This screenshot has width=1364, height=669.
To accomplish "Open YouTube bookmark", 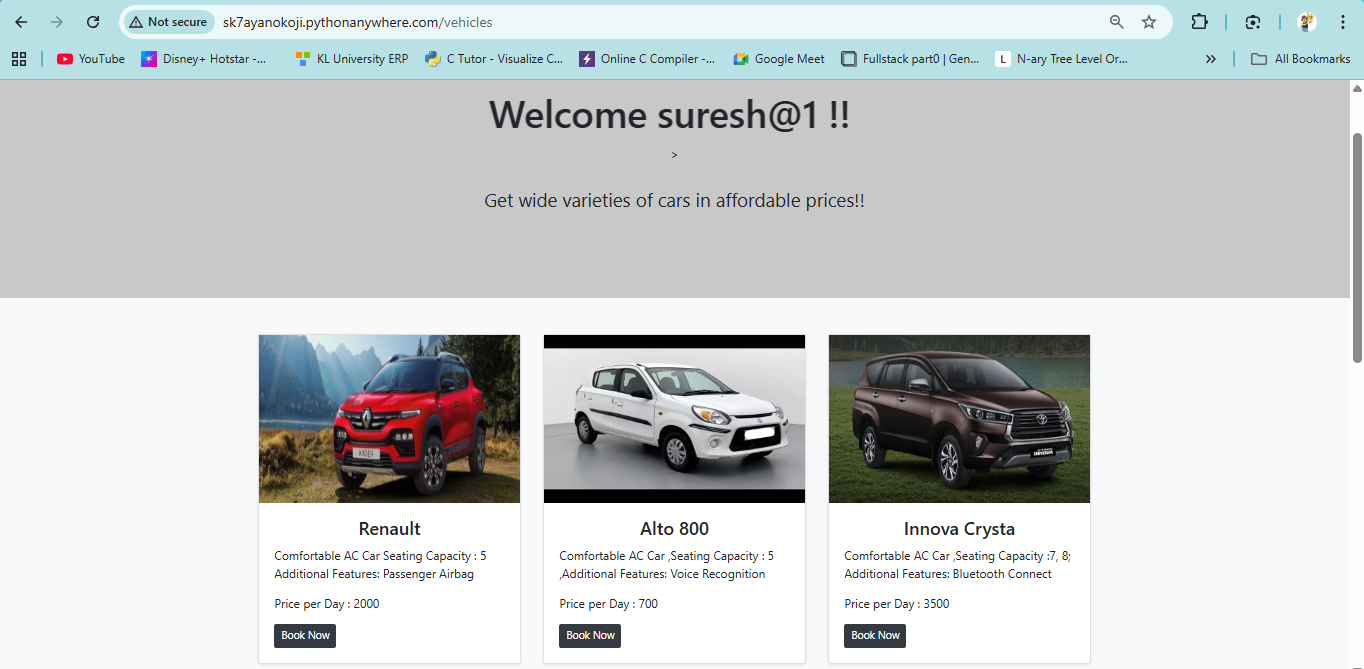I will click(x=91, y=59).
